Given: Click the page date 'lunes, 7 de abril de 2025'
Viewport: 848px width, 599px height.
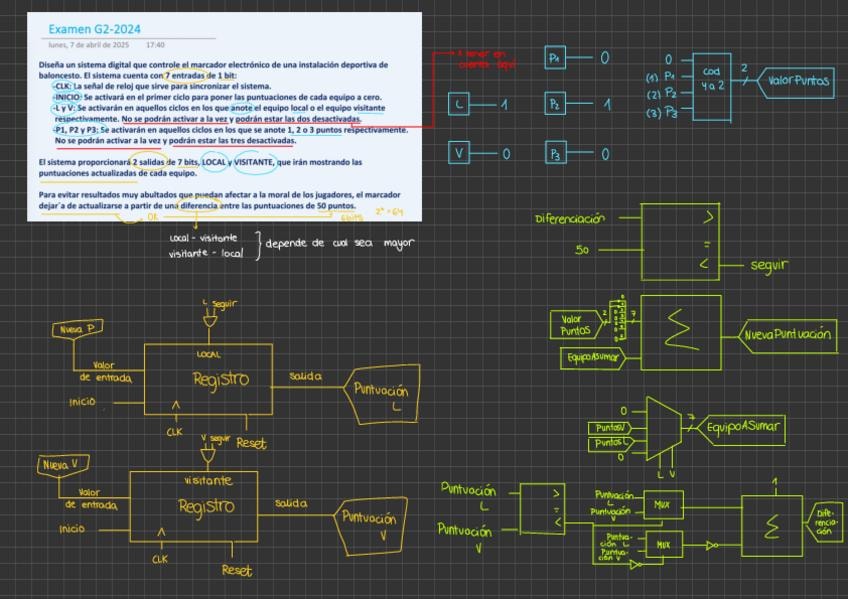Looking at the screenshot, I should pos(90,45).
